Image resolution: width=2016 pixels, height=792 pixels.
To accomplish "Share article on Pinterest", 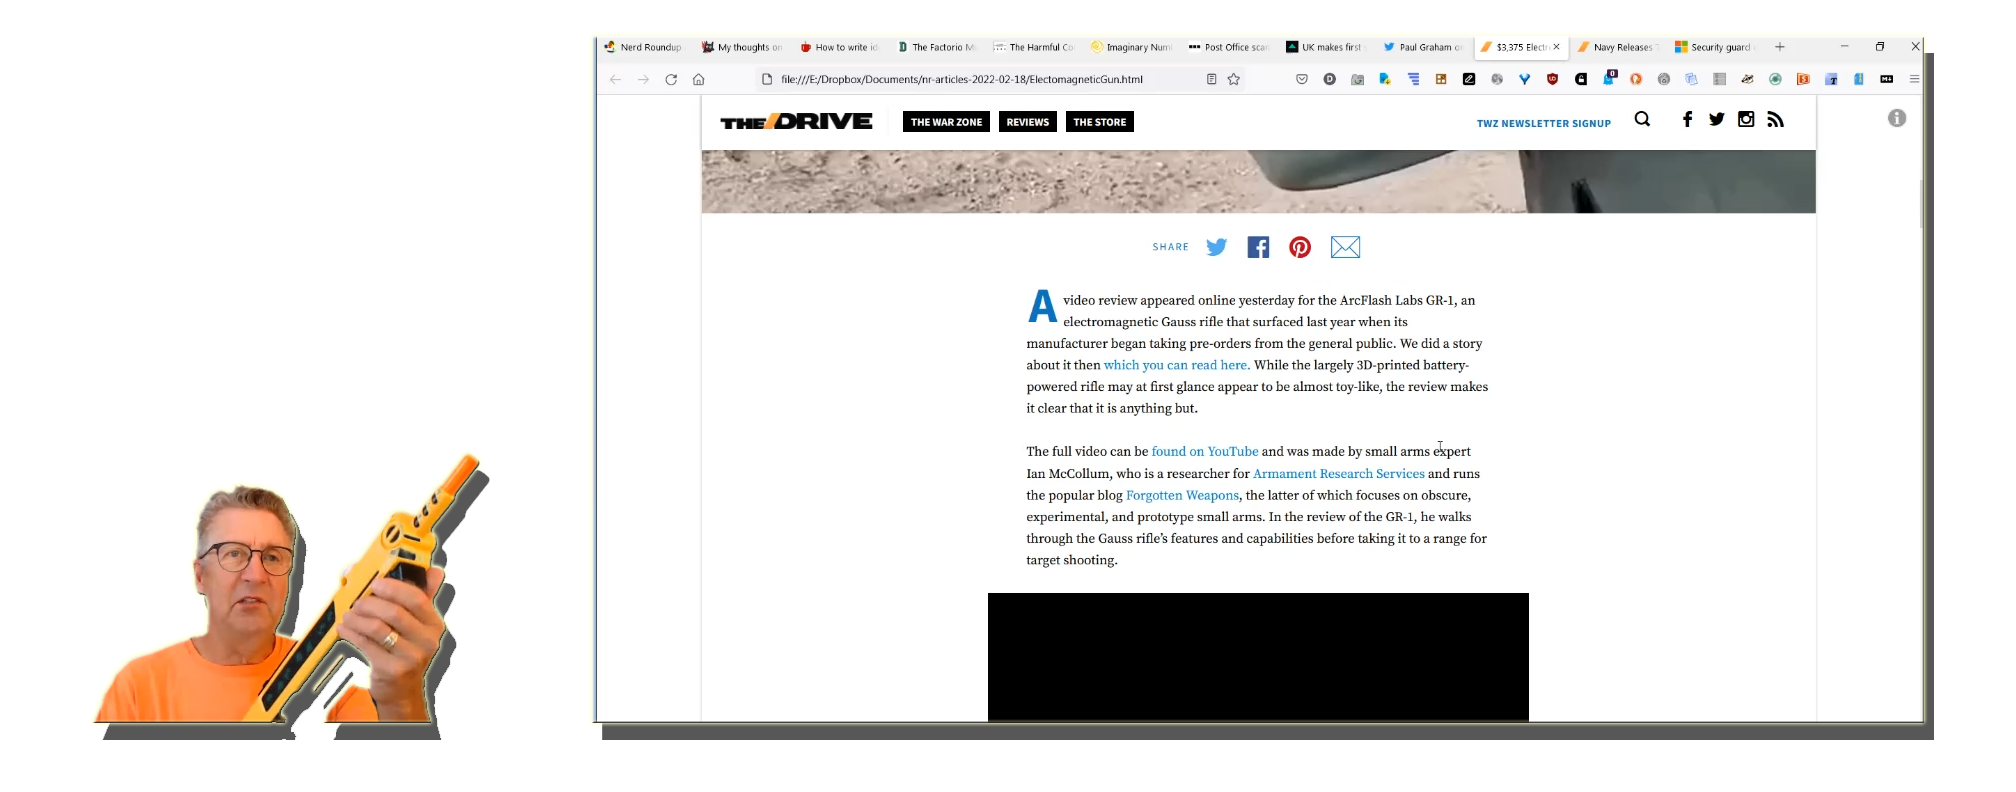I will (x=1300, y=247).
